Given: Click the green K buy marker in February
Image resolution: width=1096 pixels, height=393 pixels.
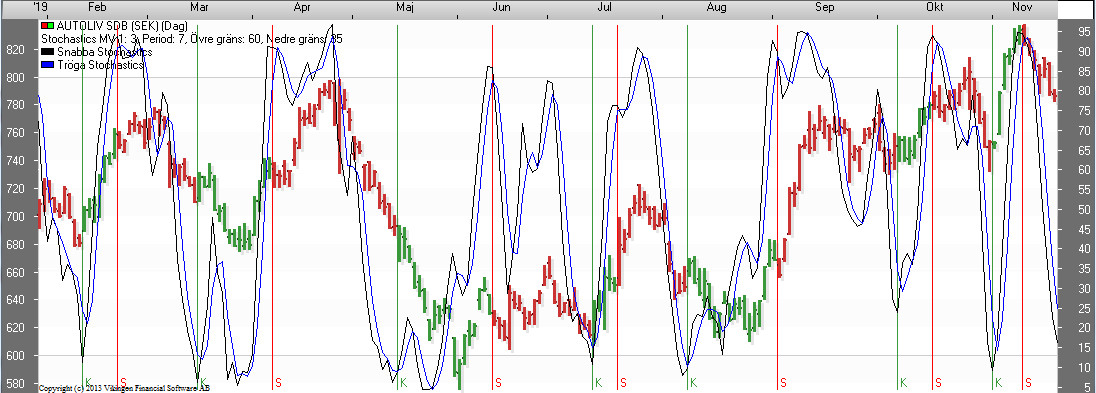Looking at the screenshot, I should (x=88, y=382).
